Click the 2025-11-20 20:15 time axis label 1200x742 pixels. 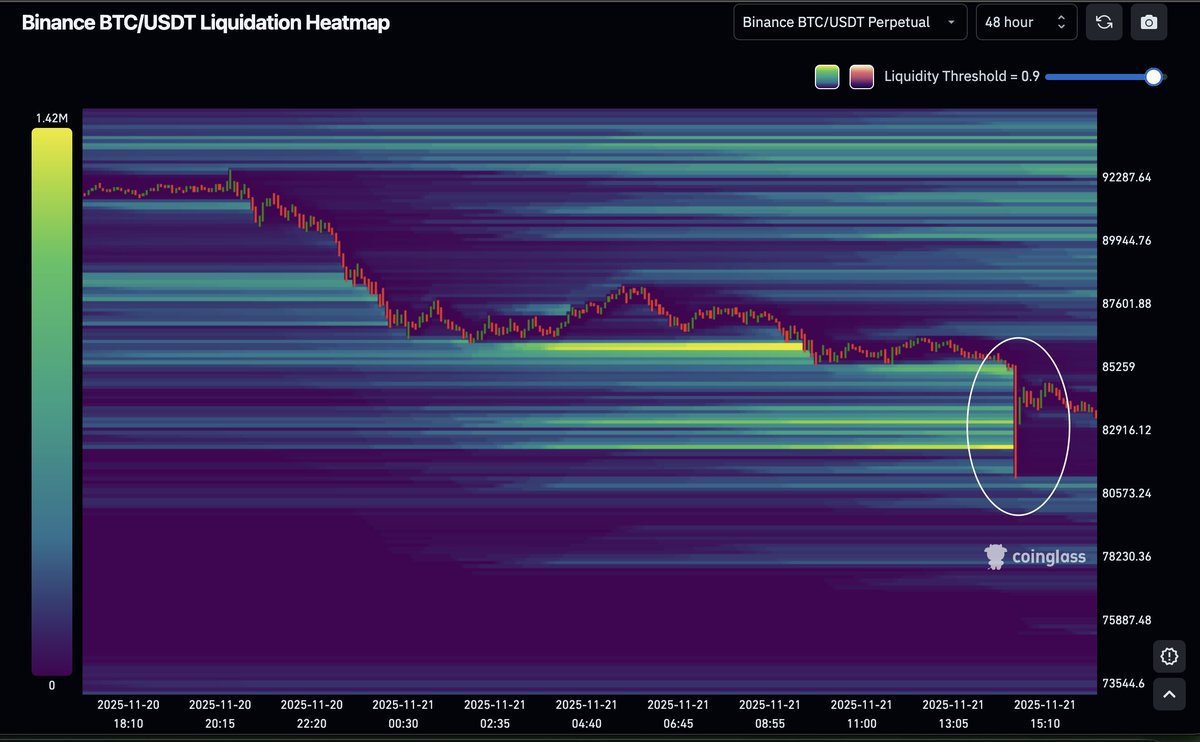click(x=220, y=714)
